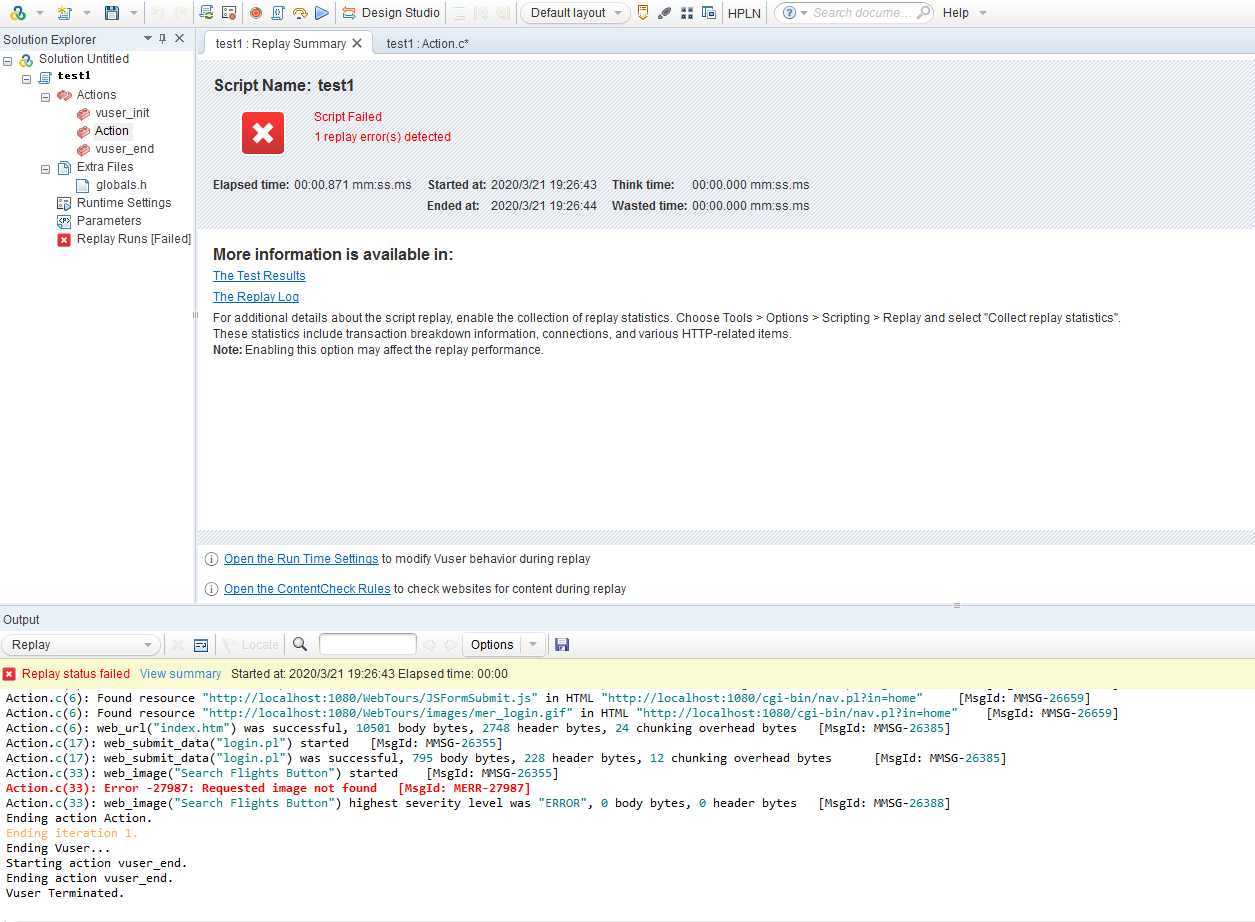Click the search magnifier in document search
This screenshot has height=922, width=1255.
coord(922,13)
